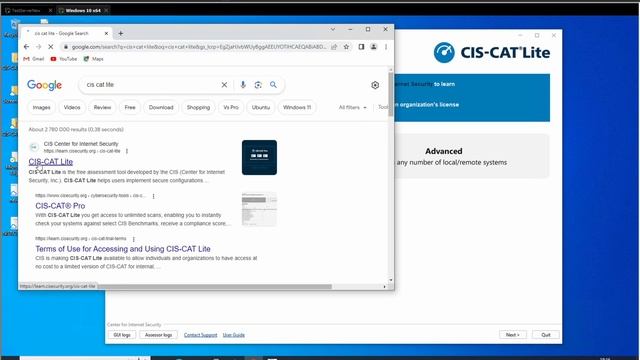Click the browser vertical scrollbar thumb
Screen dimensions: 640x360
coord(391,94)
